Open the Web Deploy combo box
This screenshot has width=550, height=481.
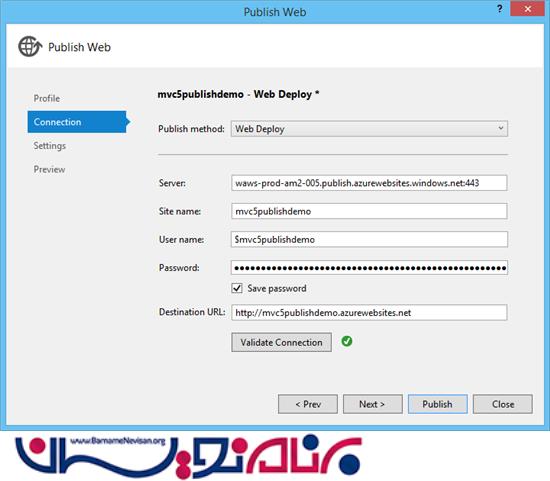point(369,129)
